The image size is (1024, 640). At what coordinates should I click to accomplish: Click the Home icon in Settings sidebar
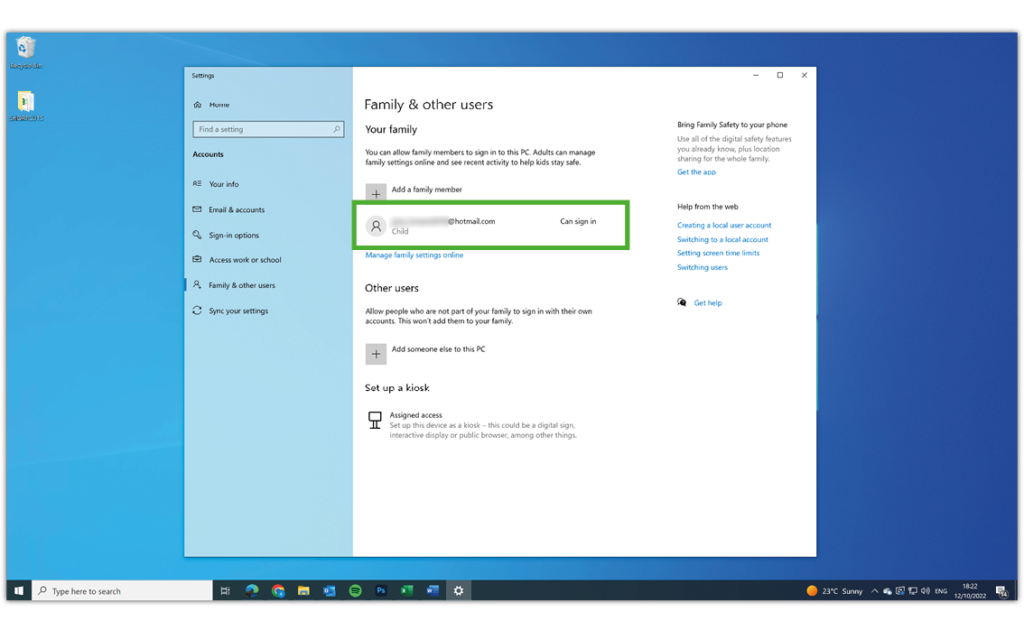point(198,105)
